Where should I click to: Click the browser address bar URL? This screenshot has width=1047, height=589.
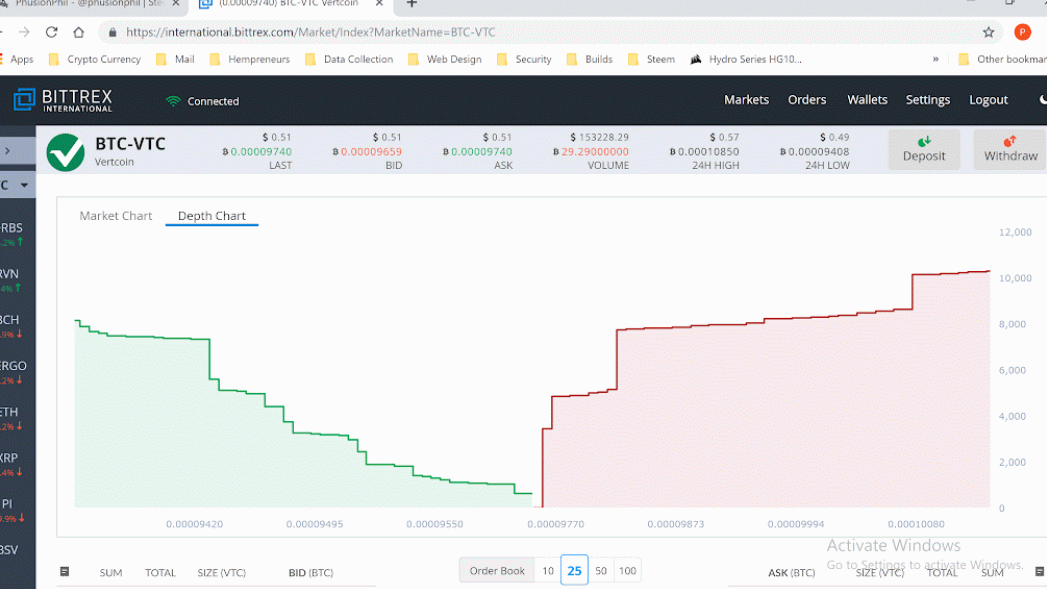(x=310, y=32)
